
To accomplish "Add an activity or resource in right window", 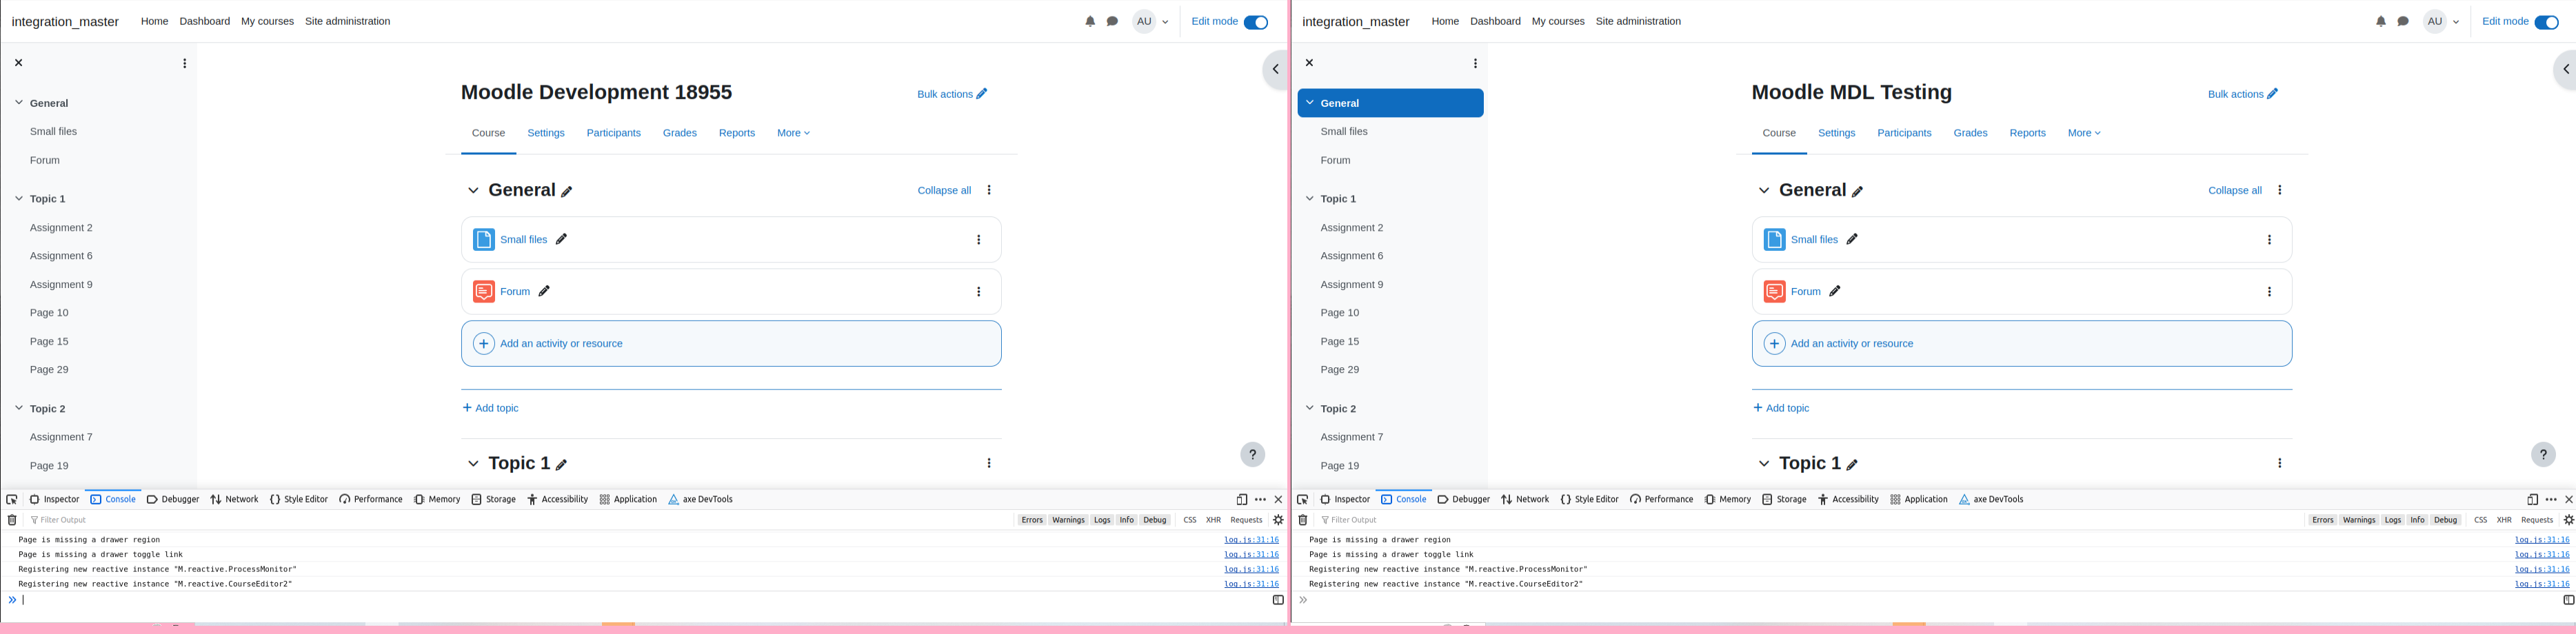I will pos(2022,344).
